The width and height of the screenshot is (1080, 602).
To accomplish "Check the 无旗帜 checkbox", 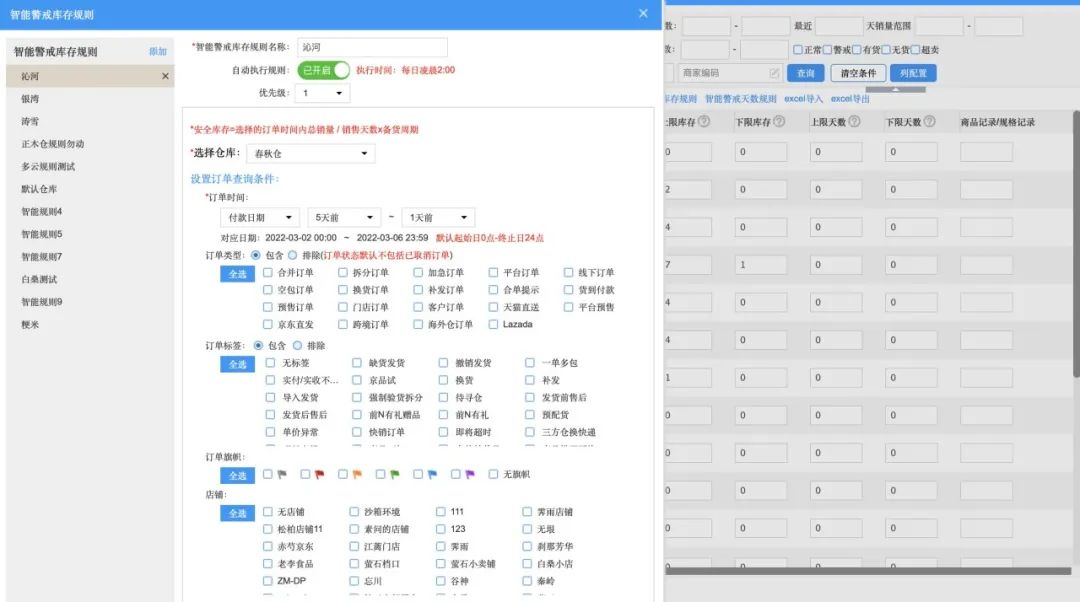I will [x=493, y=474].
